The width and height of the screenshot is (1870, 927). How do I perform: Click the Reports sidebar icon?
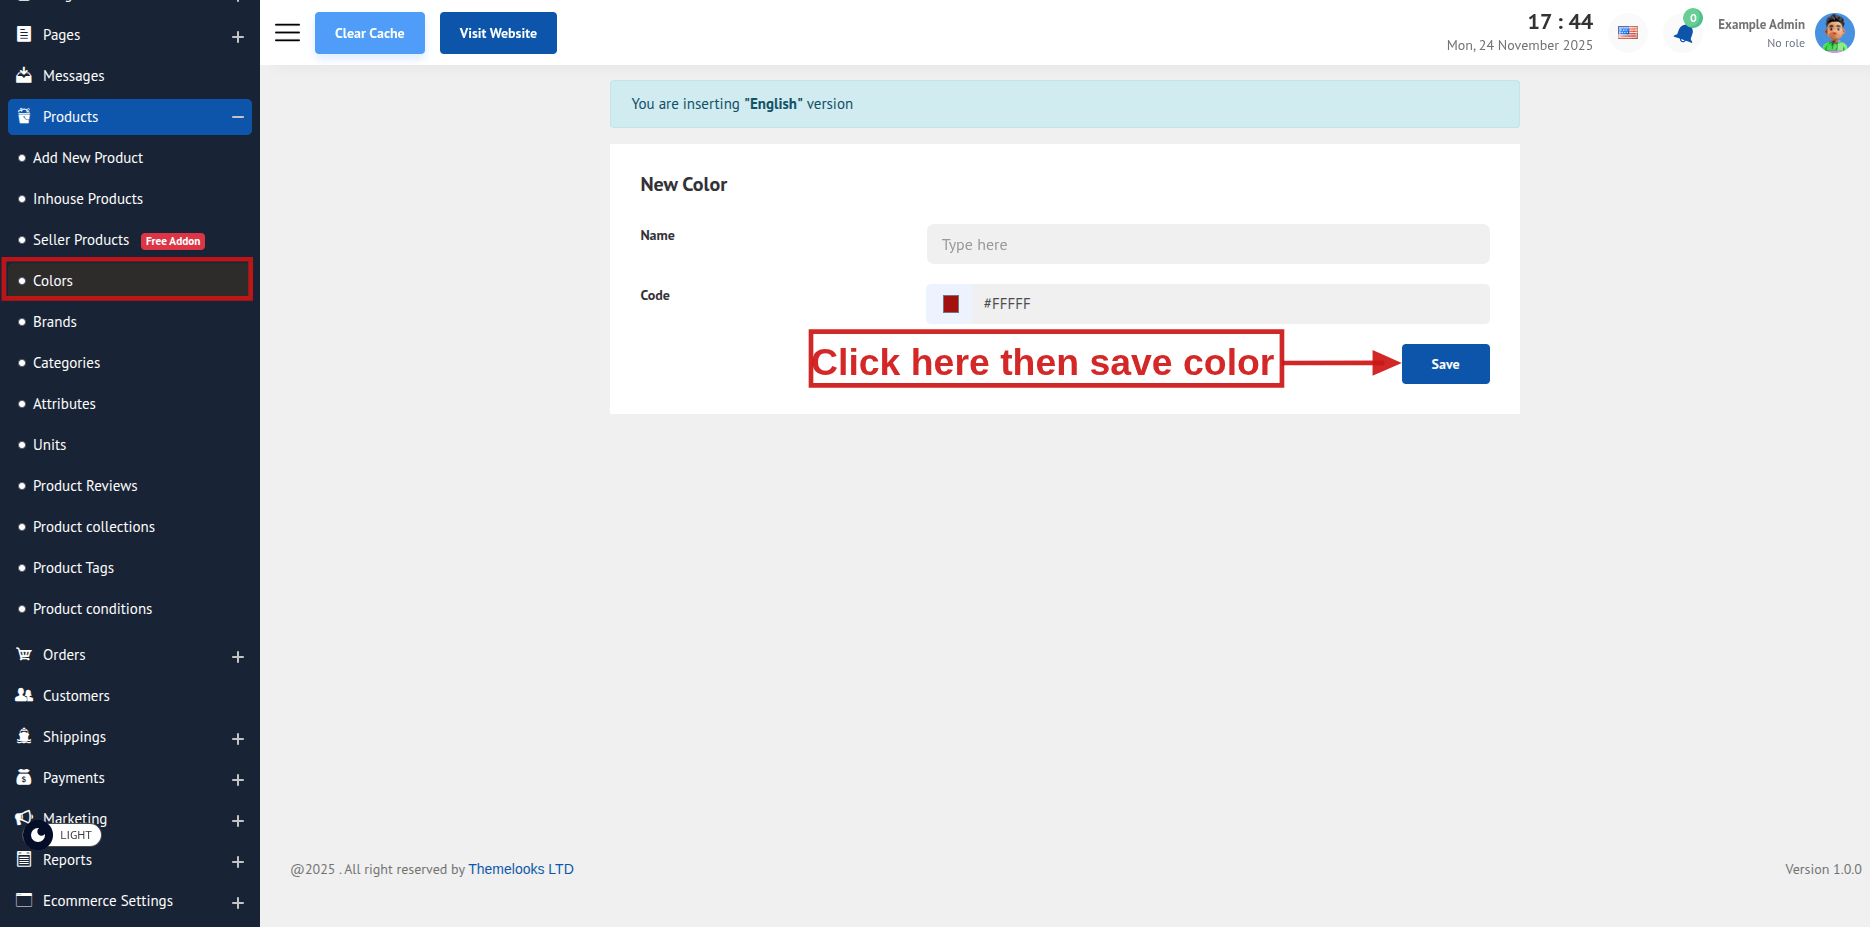click(x=24, y=860)
